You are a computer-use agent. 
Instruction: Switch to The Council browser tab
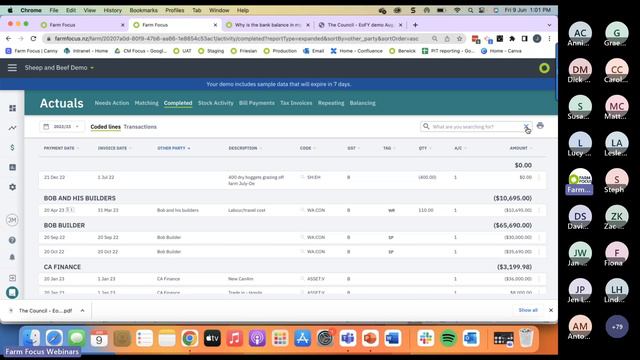(360, 25)
